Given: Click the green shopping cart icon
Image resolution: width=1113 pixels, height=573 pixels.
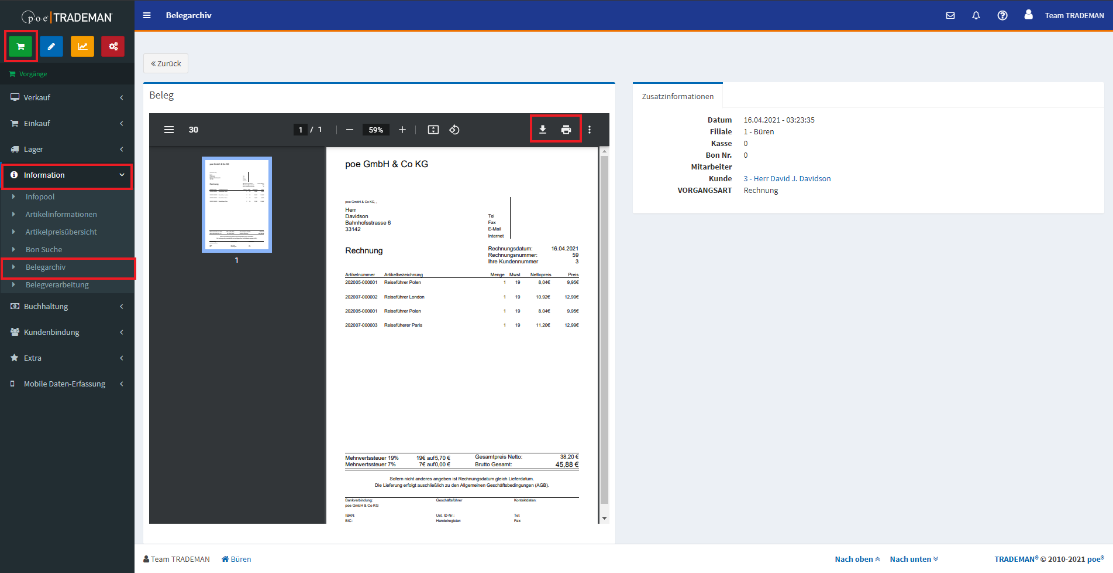Looking at the screenshot, I should tap(21, 46).
